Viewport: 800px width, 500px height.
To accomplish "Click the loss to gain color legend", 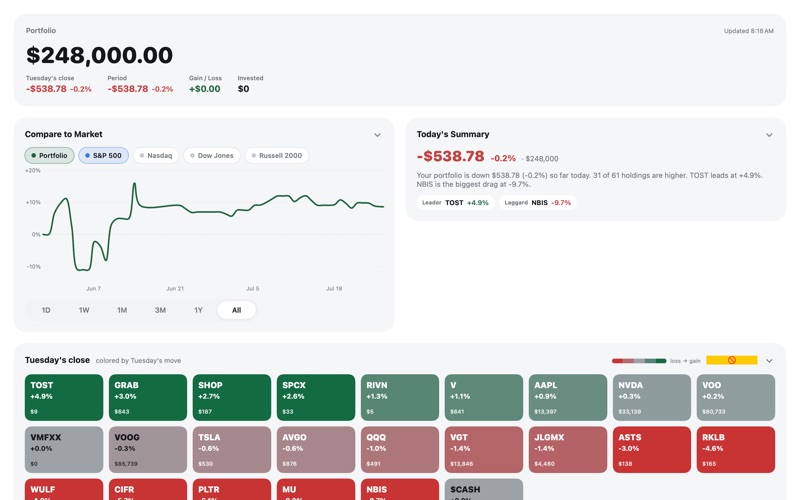I will [x=656, y=361].
